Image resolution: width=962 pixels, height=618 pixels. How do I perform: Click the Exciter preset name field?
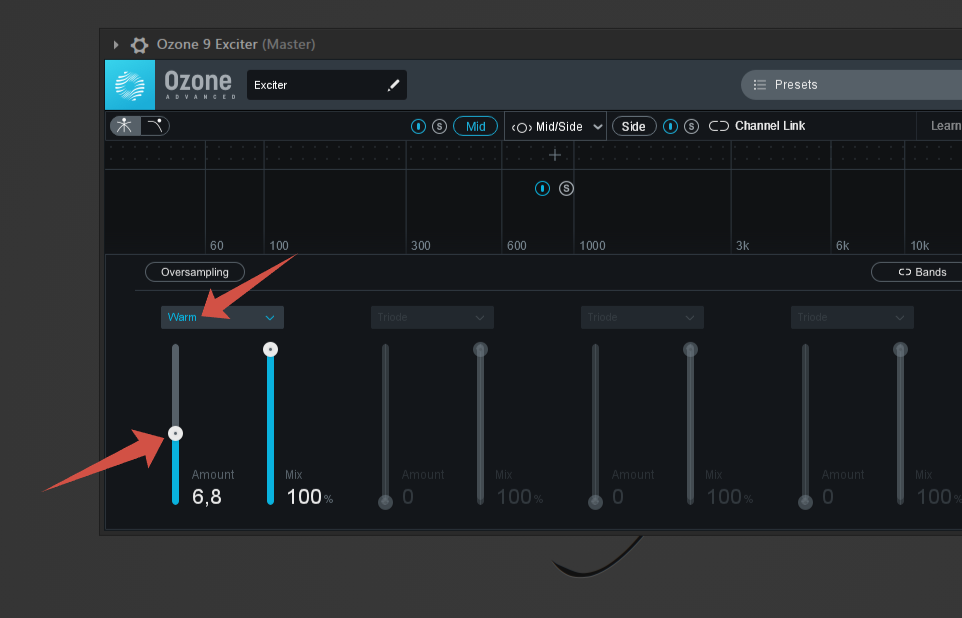(x=326, y=85)
